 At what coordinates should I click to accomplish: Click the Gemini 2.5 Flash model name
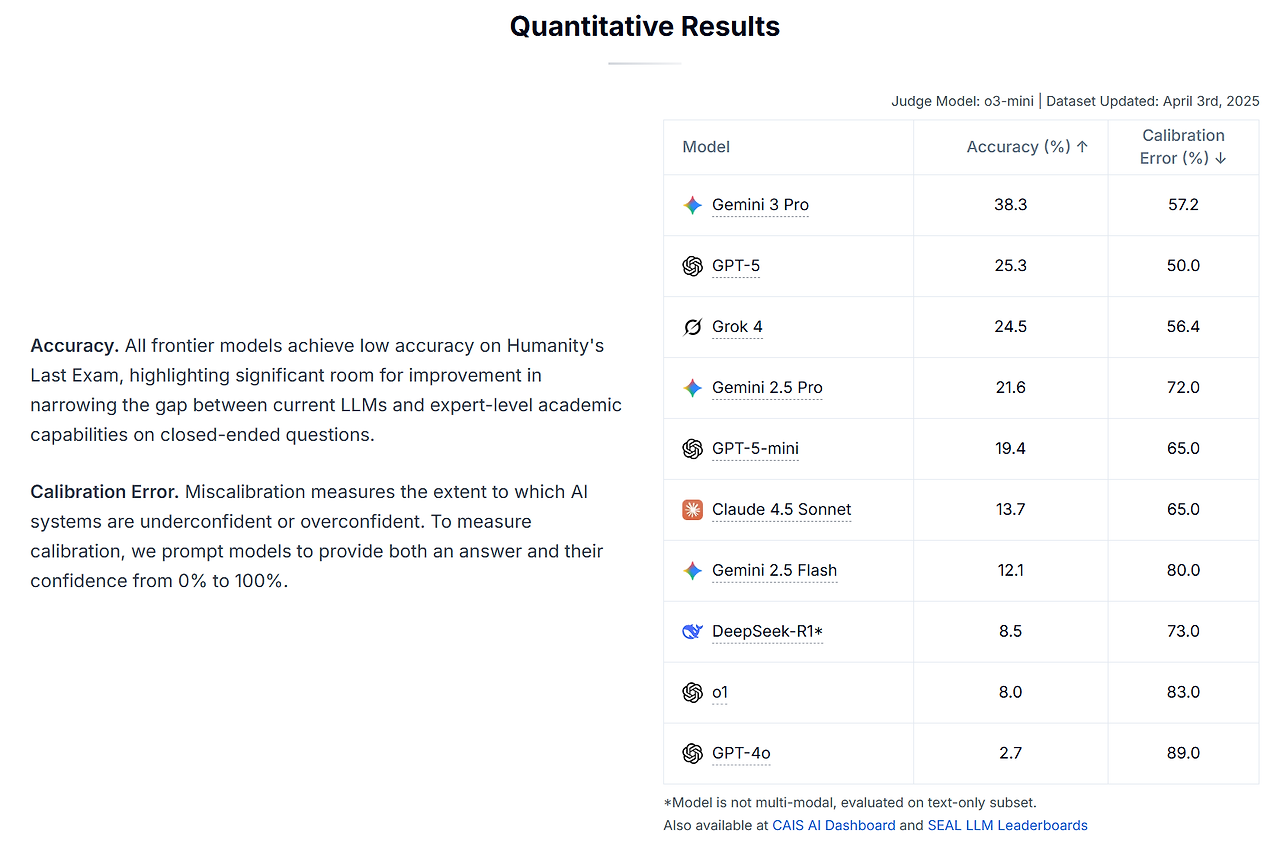774,571
